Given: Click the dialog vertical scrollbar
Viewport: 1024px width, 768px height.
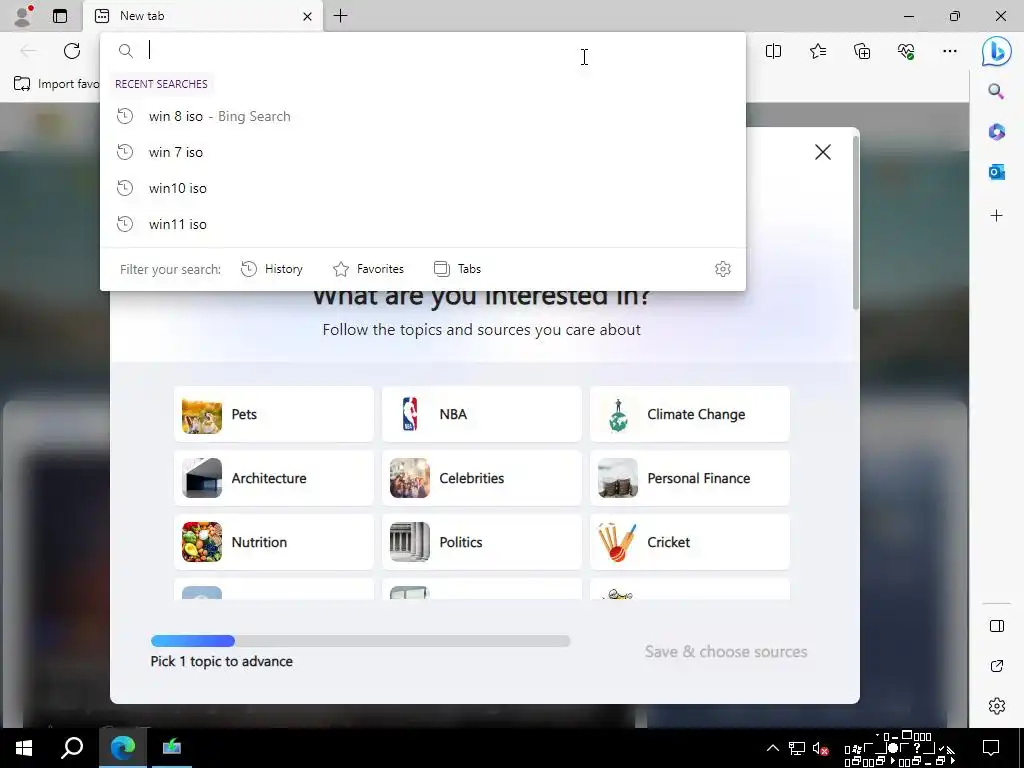Looking at the screenshot, I should pos(855,222).
